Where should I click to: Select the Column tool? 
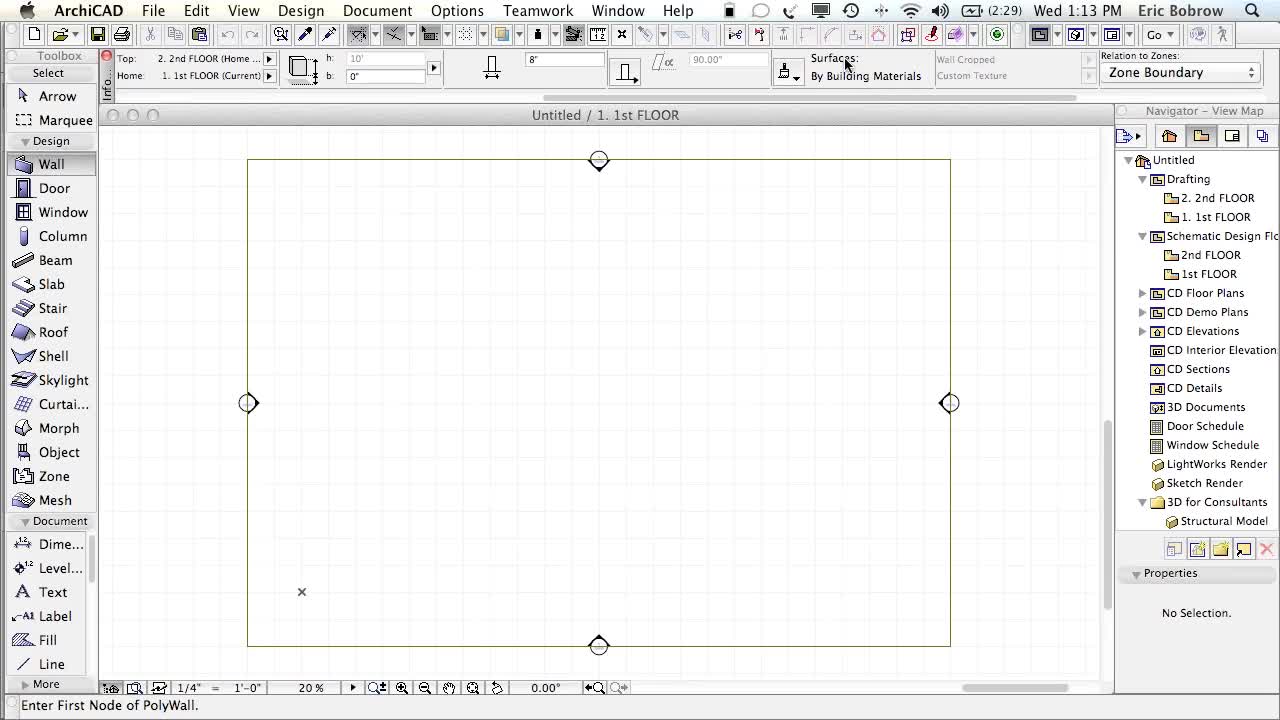(52, 236)
